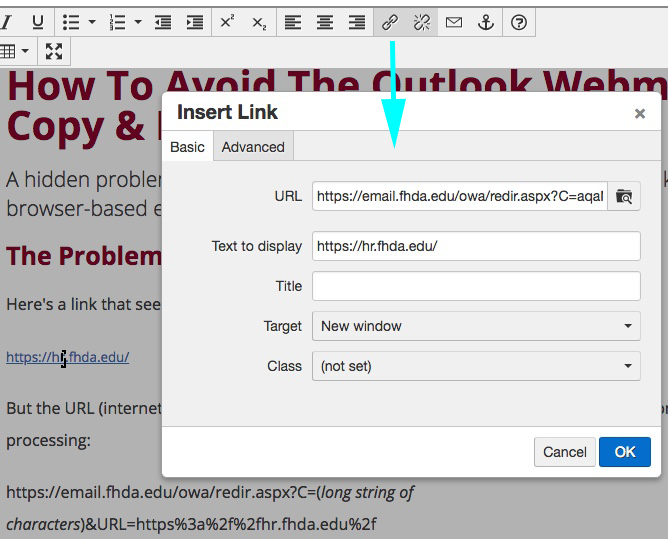Toggle italic formatting
Image resolution: width=668 pixels, height=539 pixels.
(7, 22)
